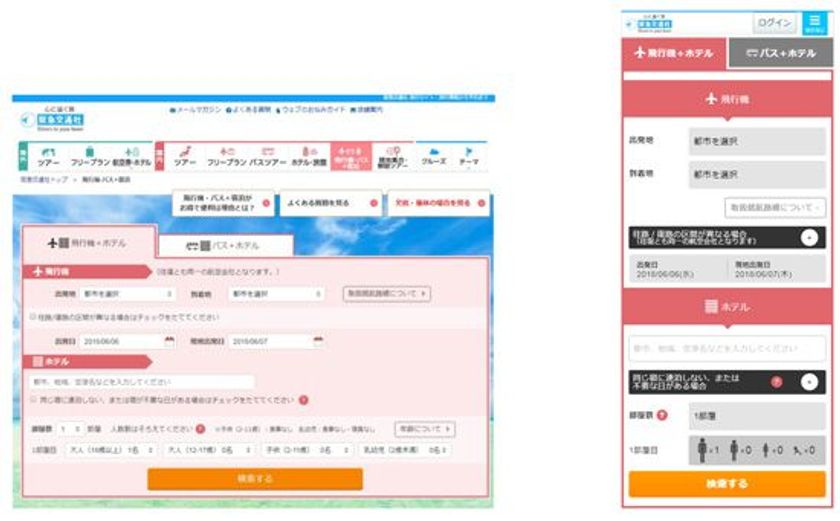Viewport: 840px width, 521px height.
Task: Select domestic フリープラン menu with red icon
Action: [227, 156]
